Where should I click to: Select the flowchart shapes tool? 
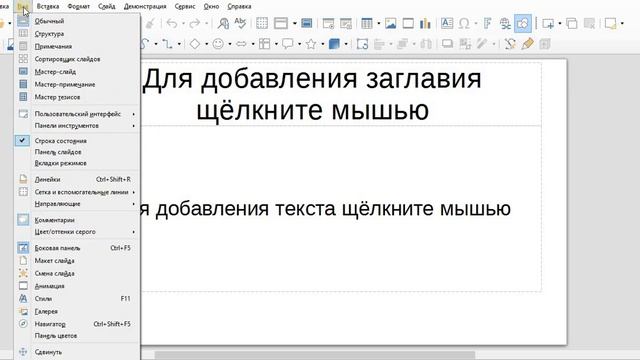tap(264, 44)
